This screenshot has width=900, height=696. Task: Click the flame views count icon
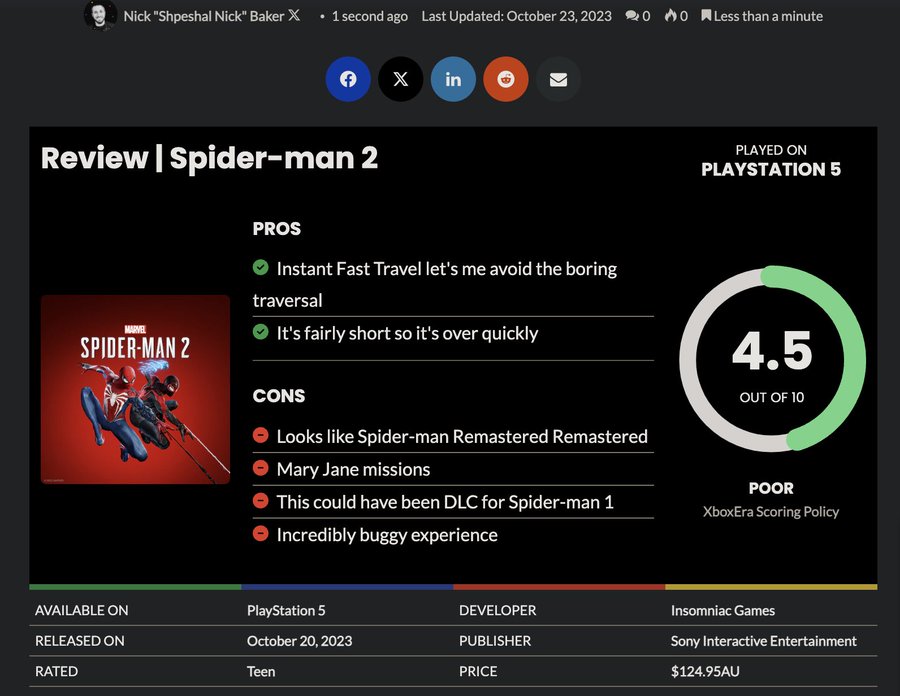coord(670,15)
